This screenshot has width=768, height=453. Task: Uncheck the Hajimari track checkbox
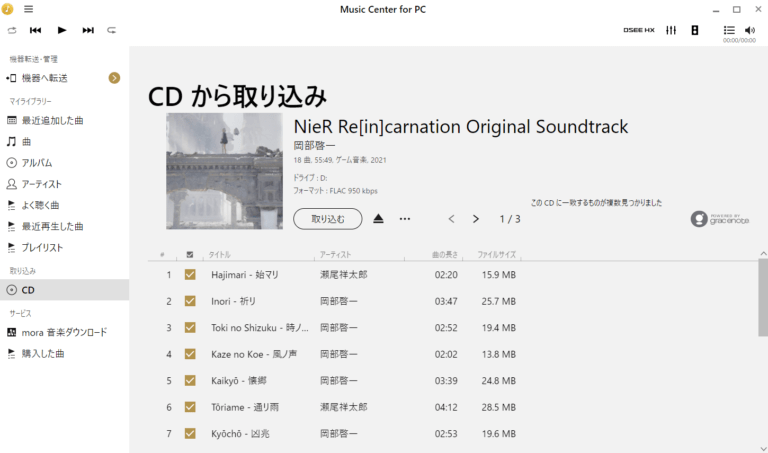(190, 274)
